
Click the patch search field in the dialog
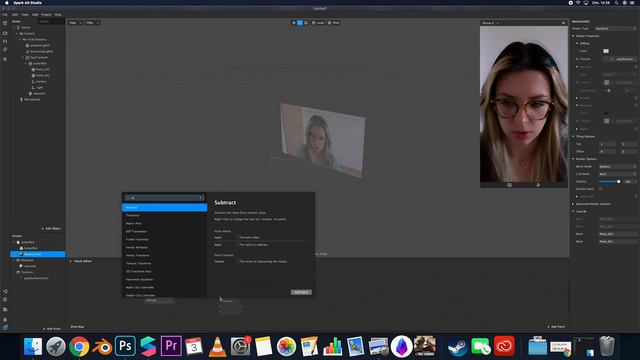(x=165, y=198)
